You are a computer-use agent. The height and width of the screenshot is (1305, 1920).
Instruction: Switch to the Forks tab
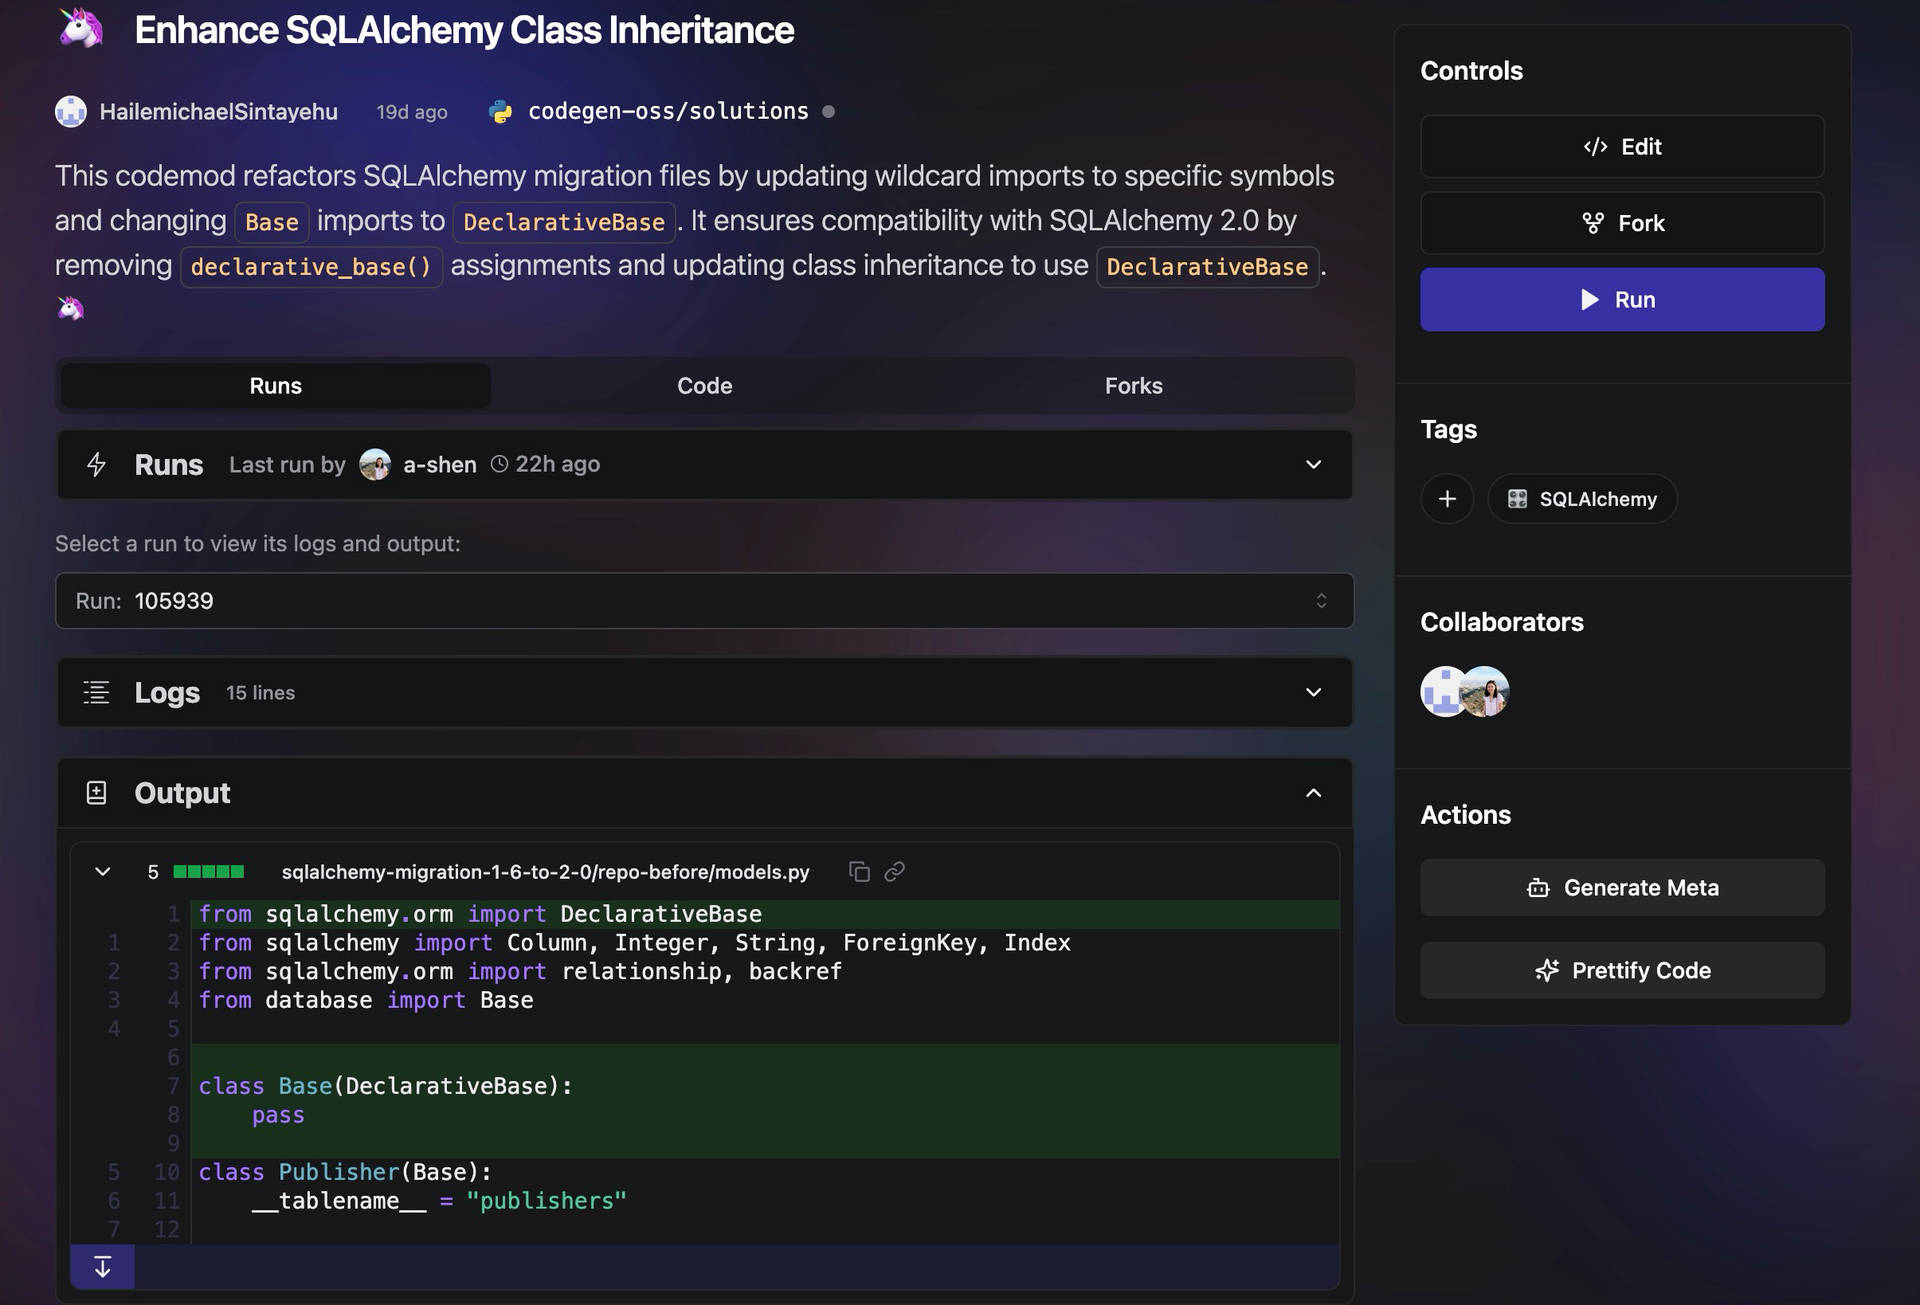coord(1133,386)
